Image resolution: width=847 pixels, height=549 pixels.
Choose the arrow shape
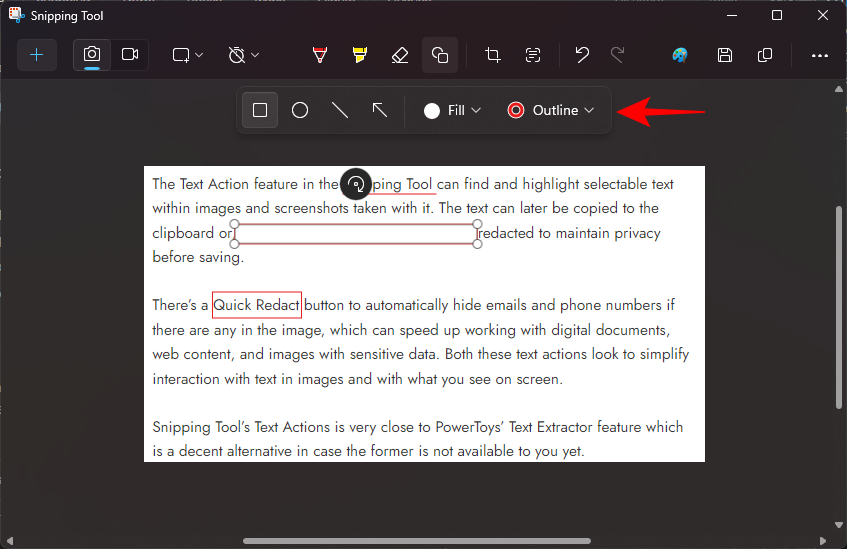[x=380, y=110]
